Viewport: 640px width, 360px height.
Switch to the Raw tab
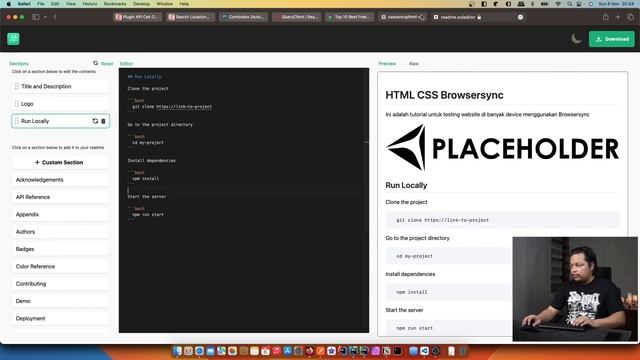point(413,64)
